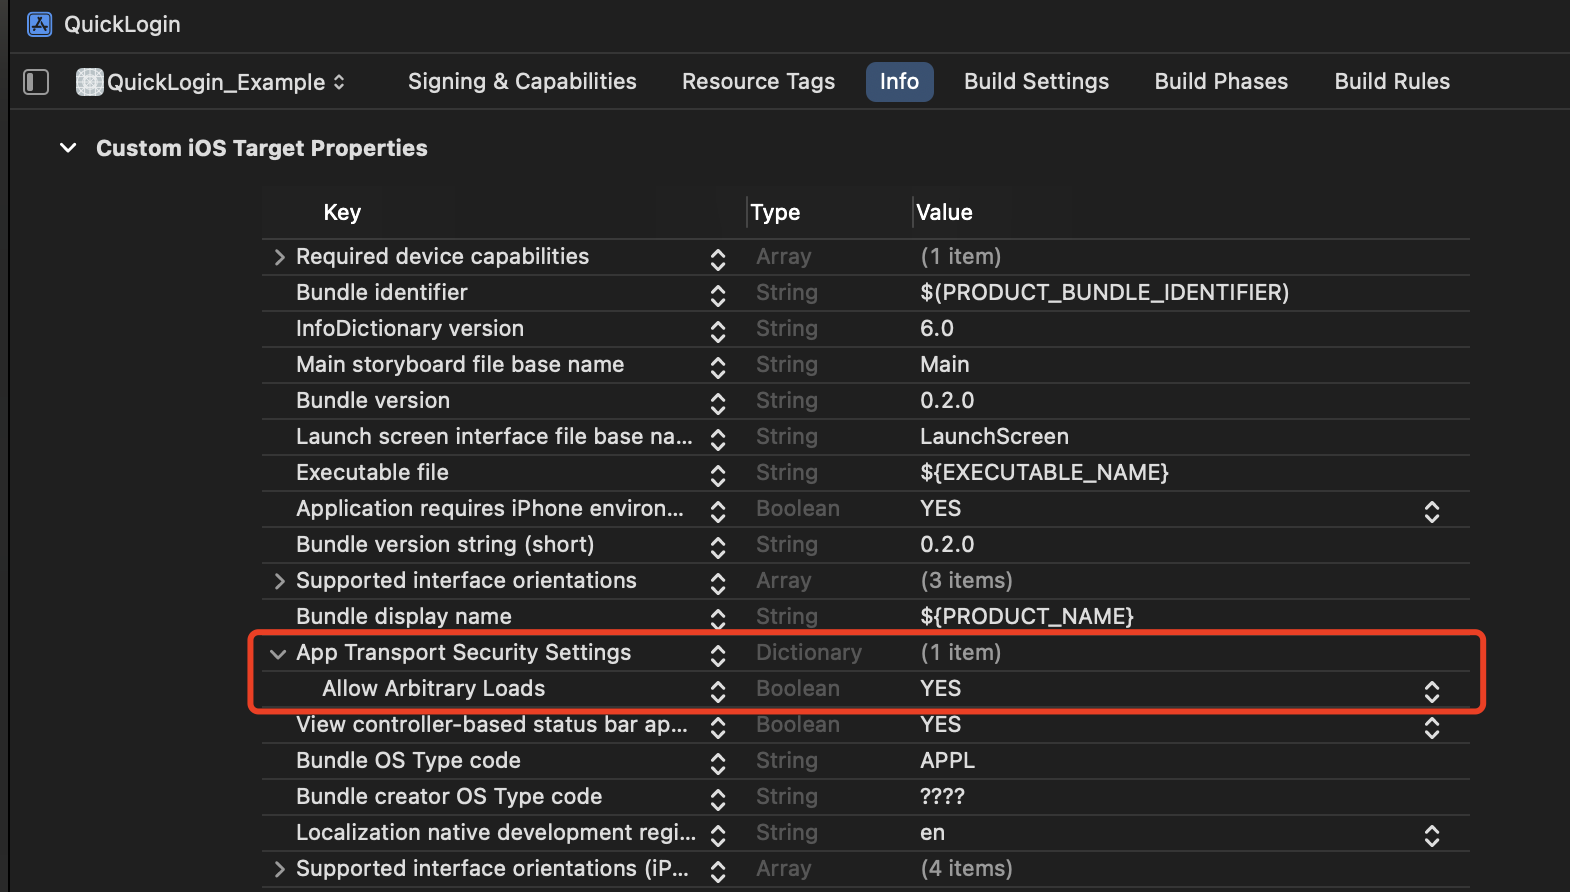The width and height of the screenshot is (1570, 892).
Task: Select the ${PRODUCT_NAME} value cell
Action: [x=1027, y=616]
